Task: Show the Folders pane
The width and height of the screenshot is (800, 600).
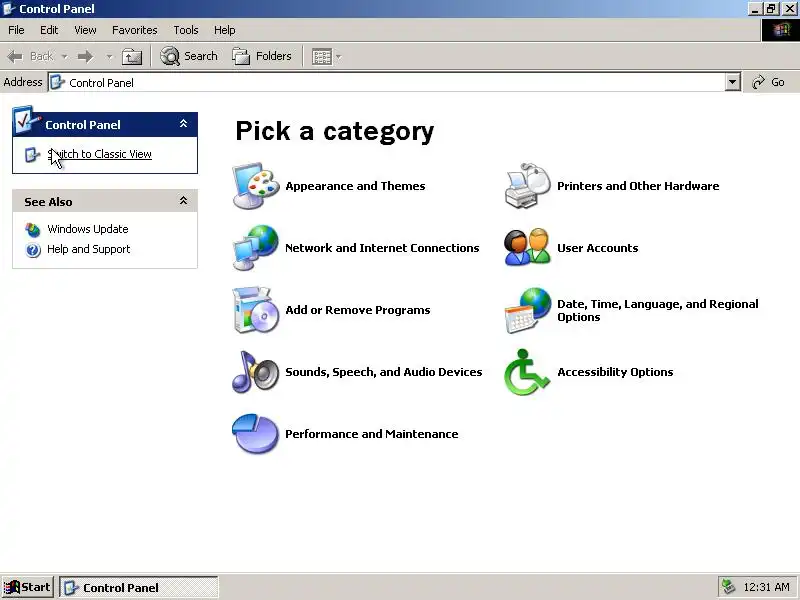Action: coord(262,56)
